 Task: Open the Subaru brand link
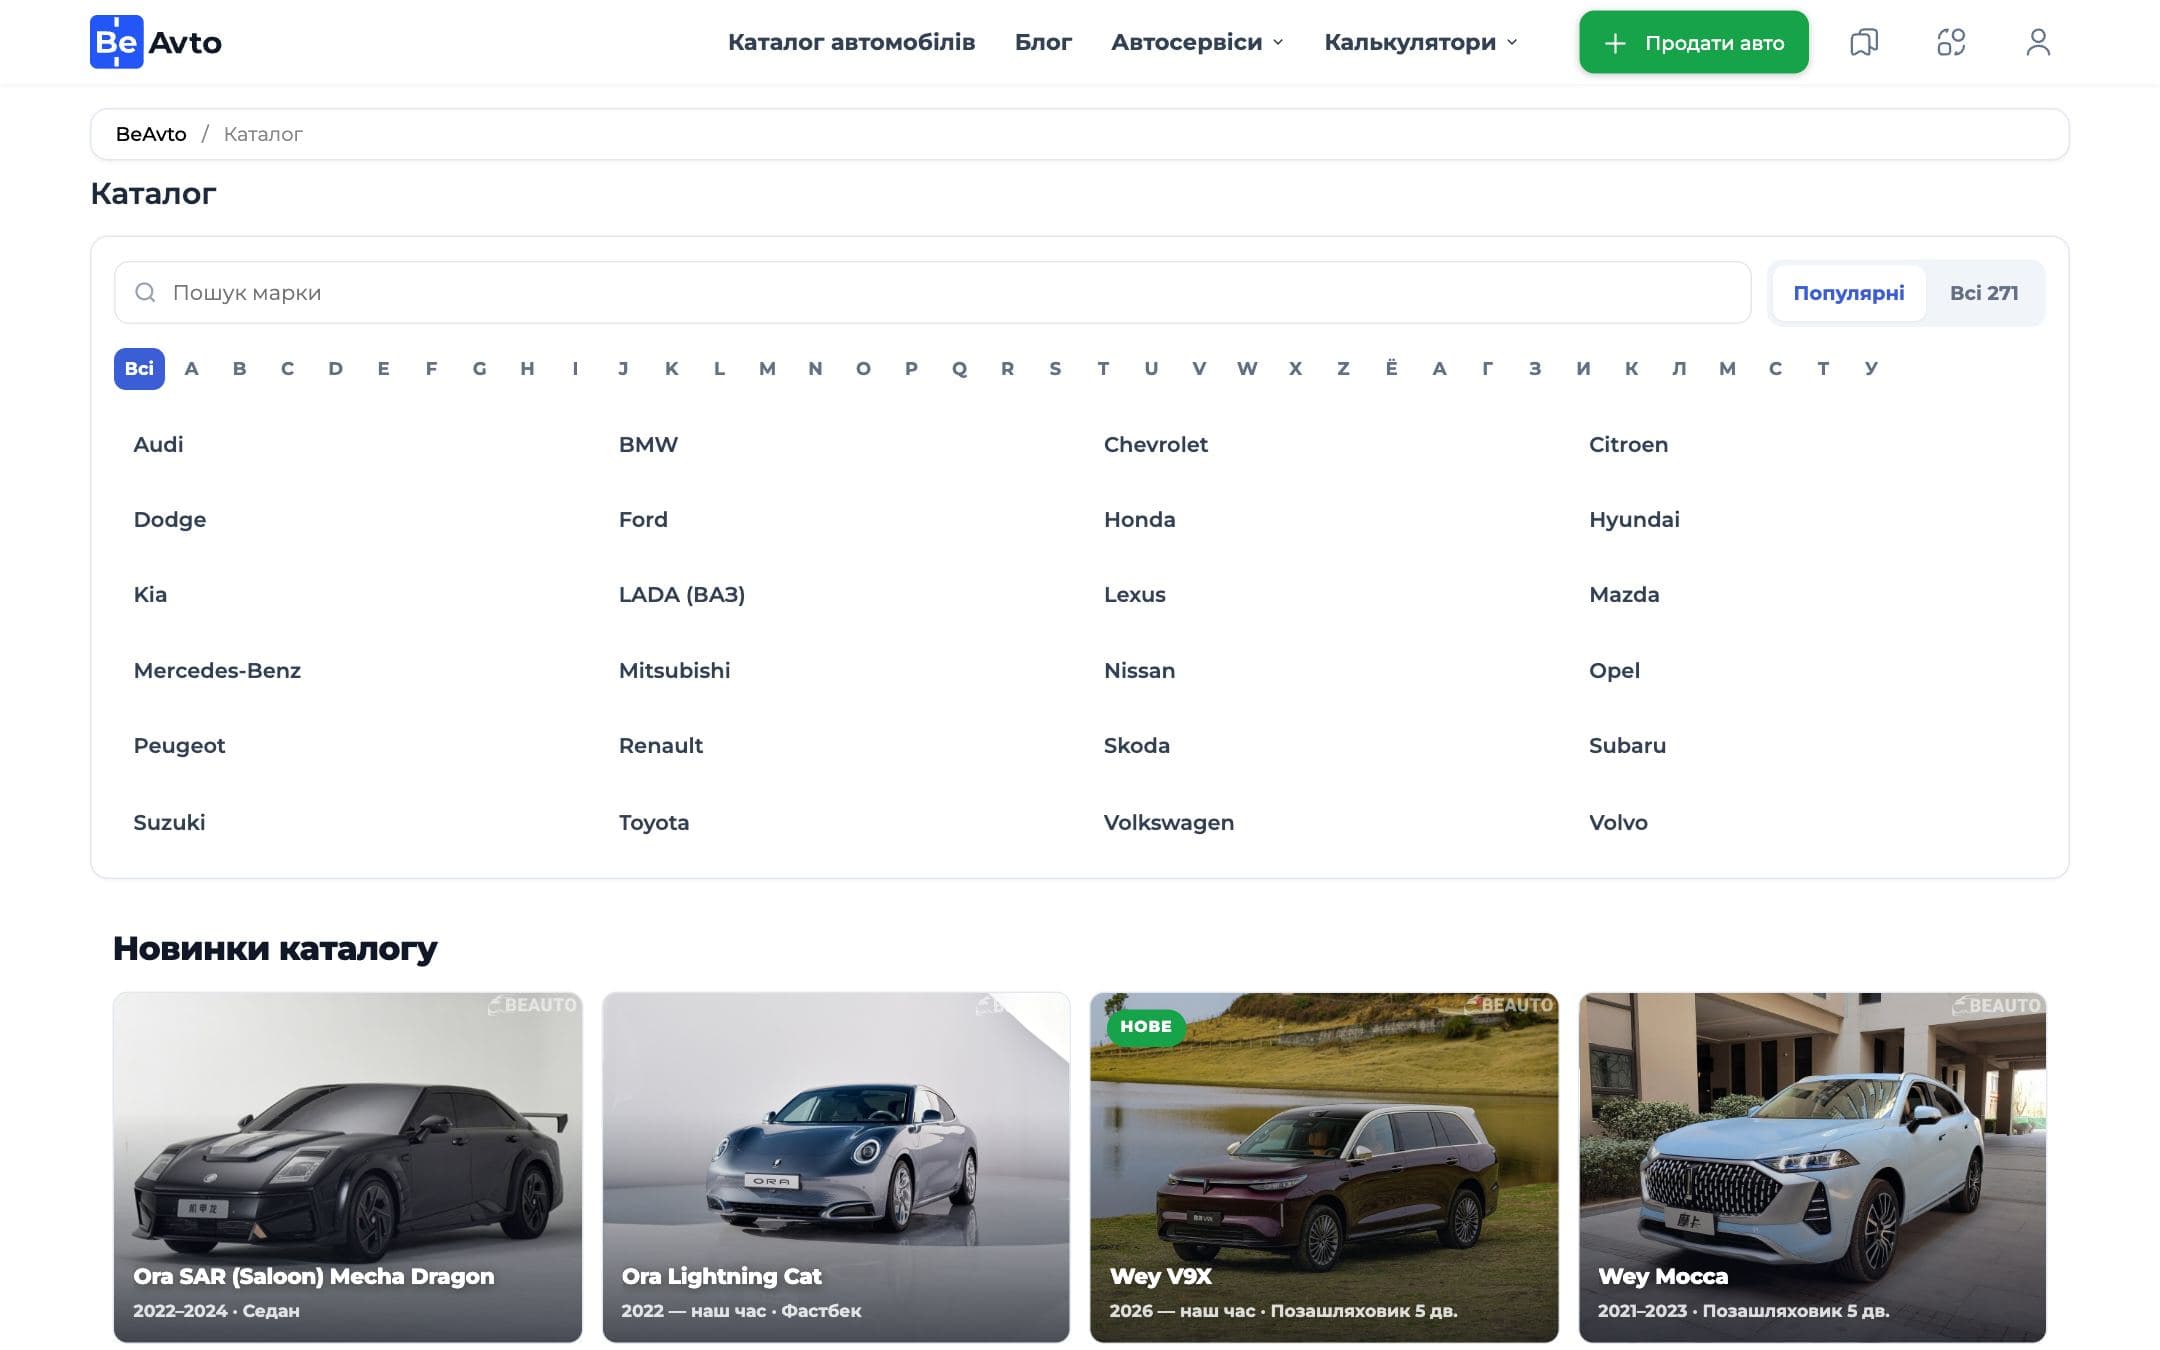point(1627,745)
